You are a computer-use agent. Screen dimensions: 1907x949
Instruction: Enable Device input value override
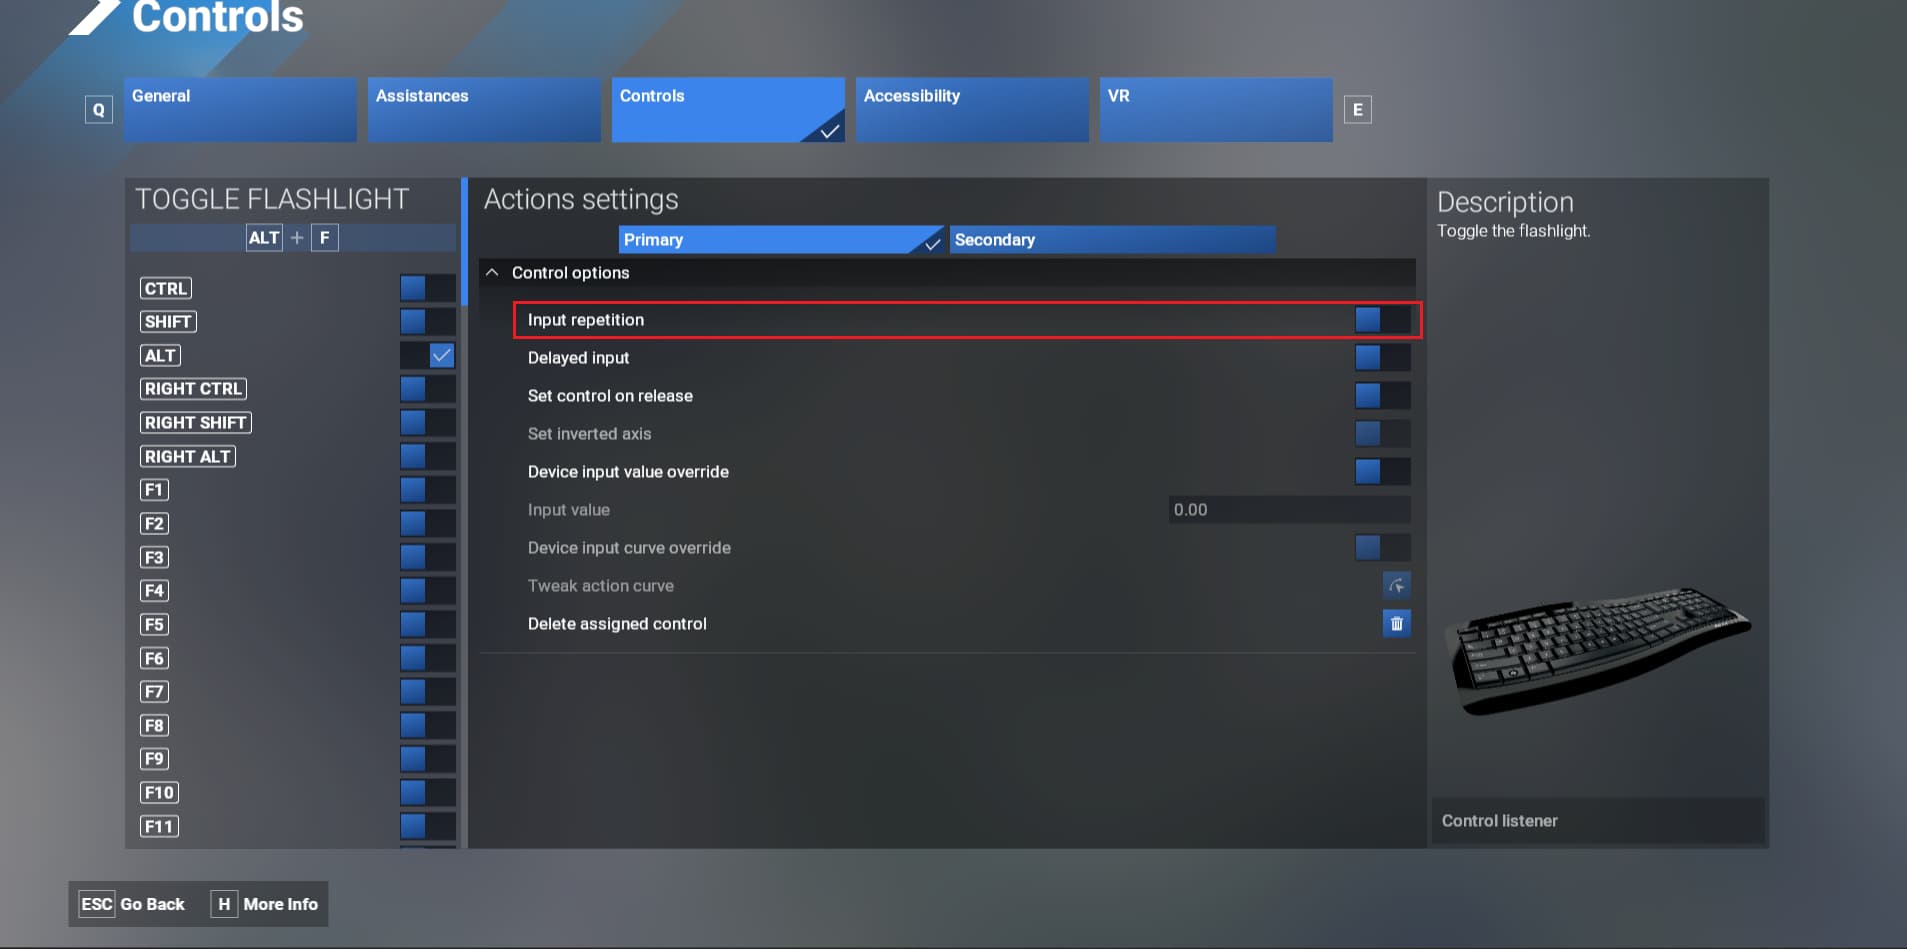coord(1382,472)
